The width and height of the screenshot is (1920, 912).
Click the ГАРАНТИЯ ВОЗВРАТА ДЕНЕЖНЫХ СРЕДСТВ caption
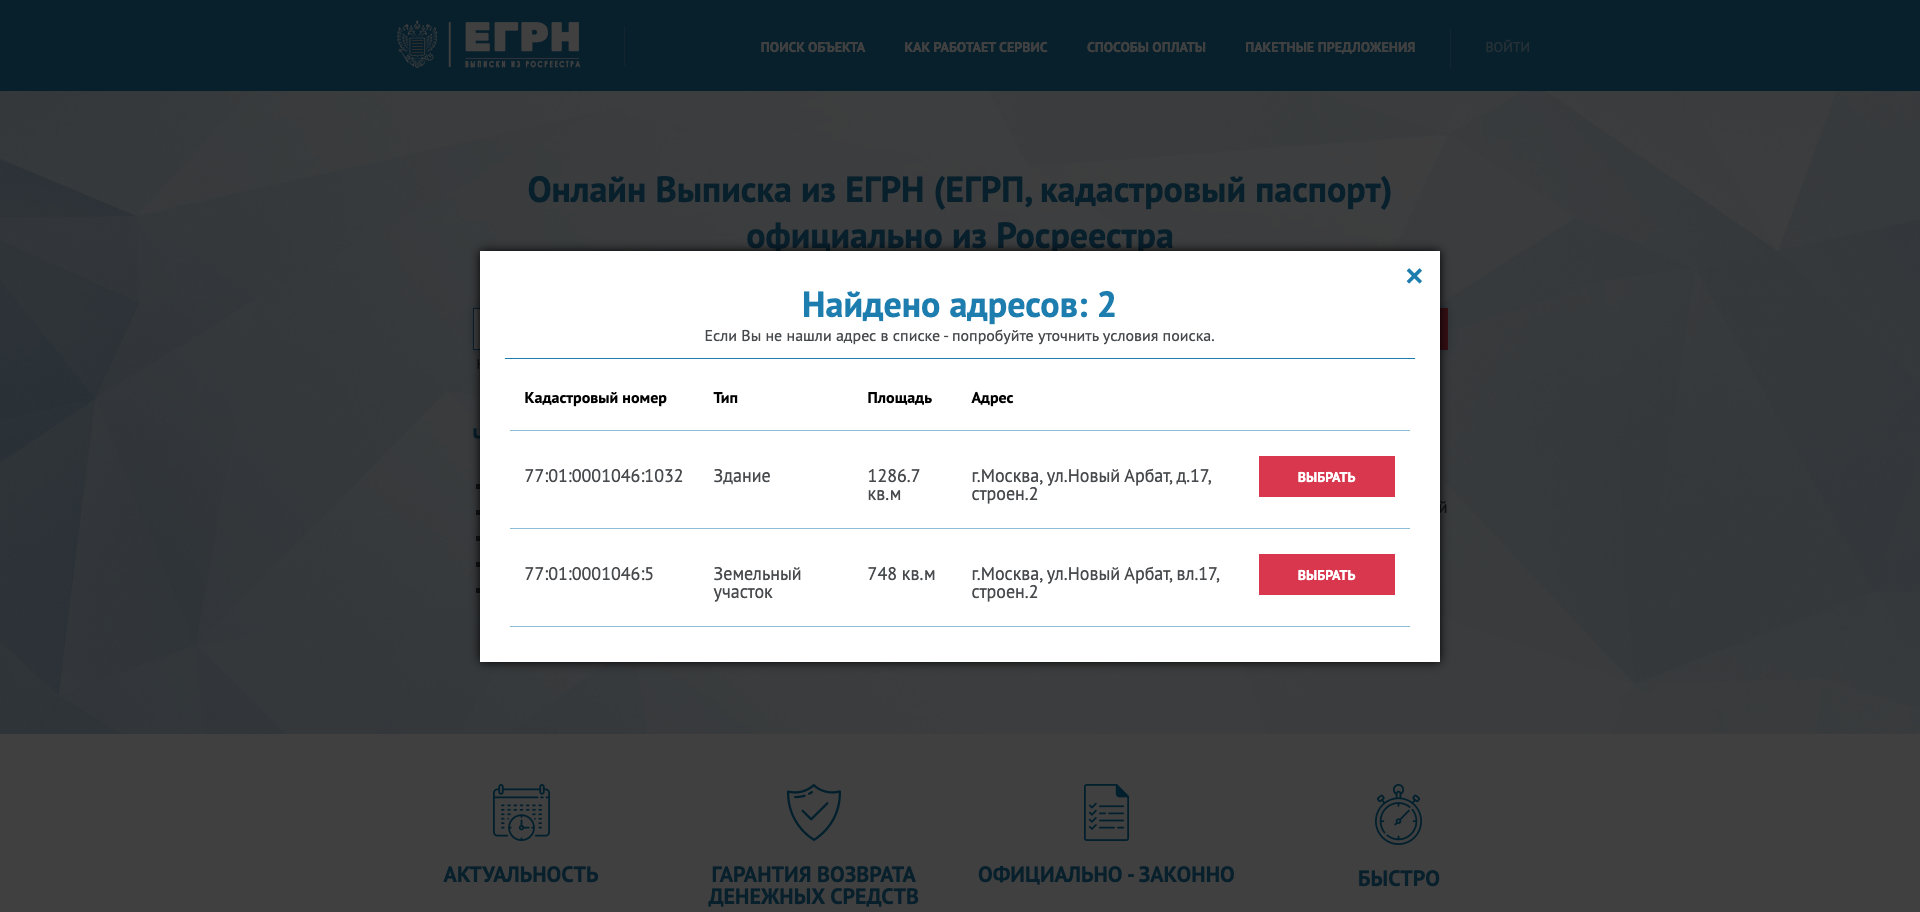pyautogui.click(x=813, y=886)
